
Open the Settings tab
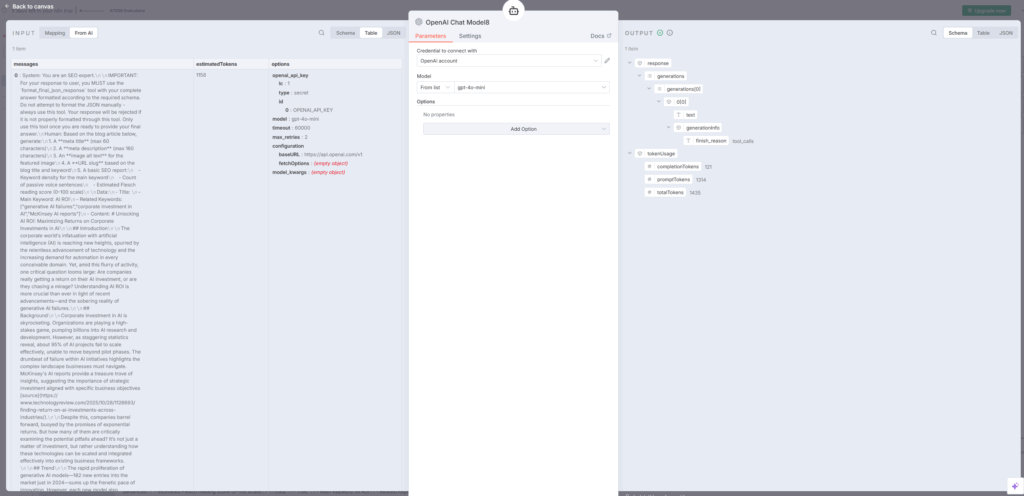470,36
